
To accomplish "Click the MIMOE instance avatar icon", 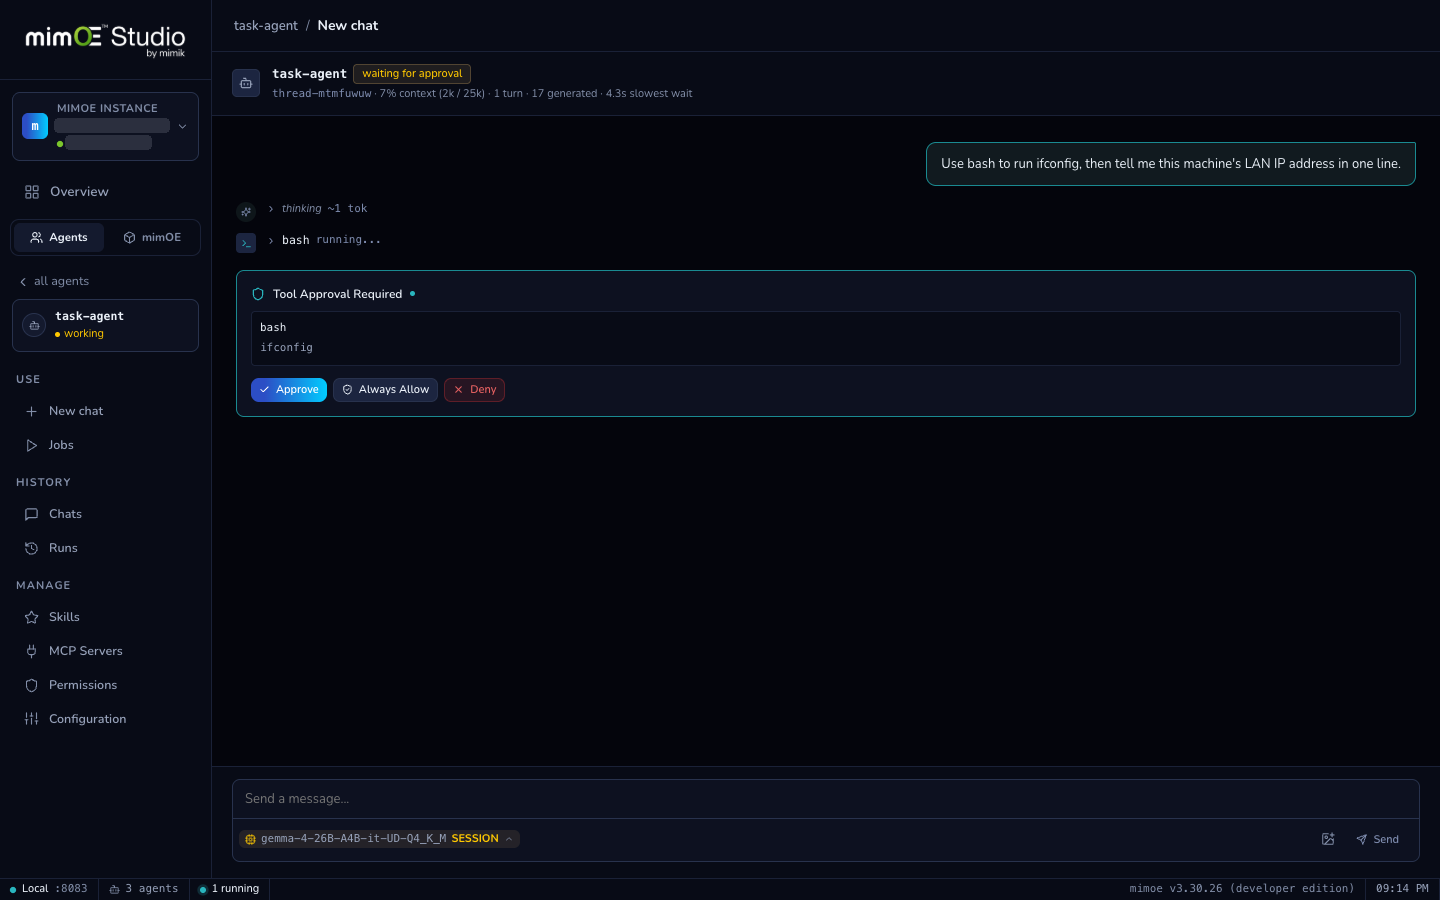I will click(35, 126).
